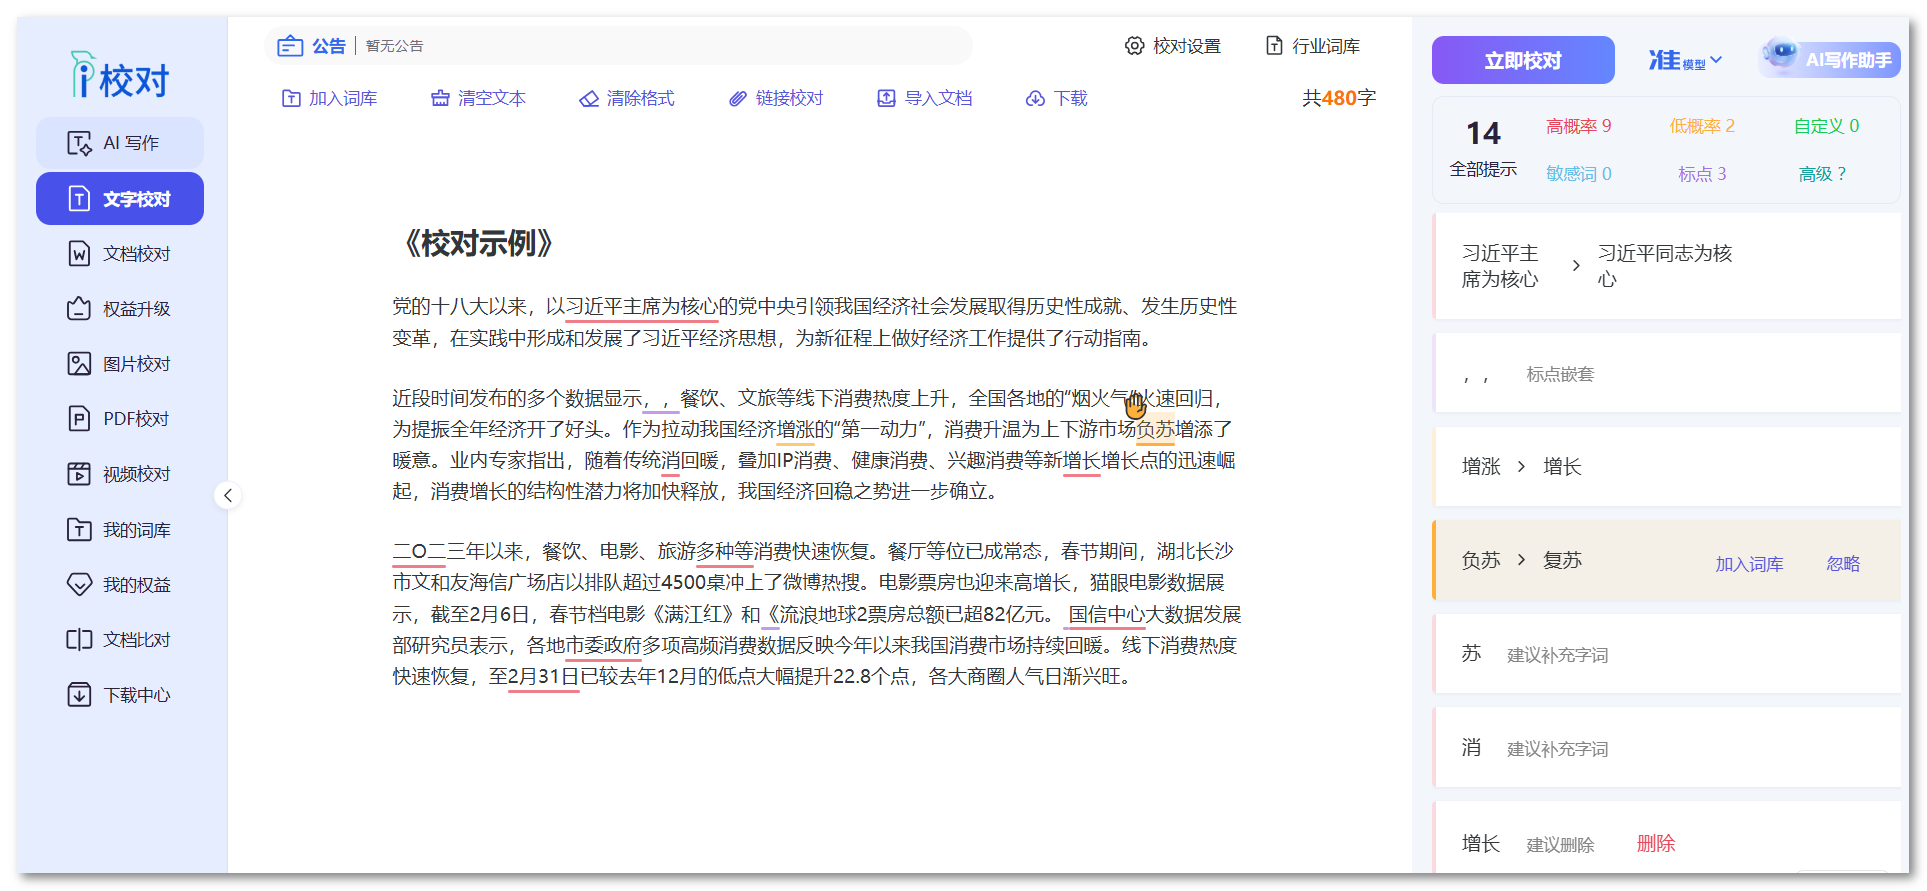Click the 下载 download cloud icon
Screen dimensions: 1927x891
click(1035, 98)
